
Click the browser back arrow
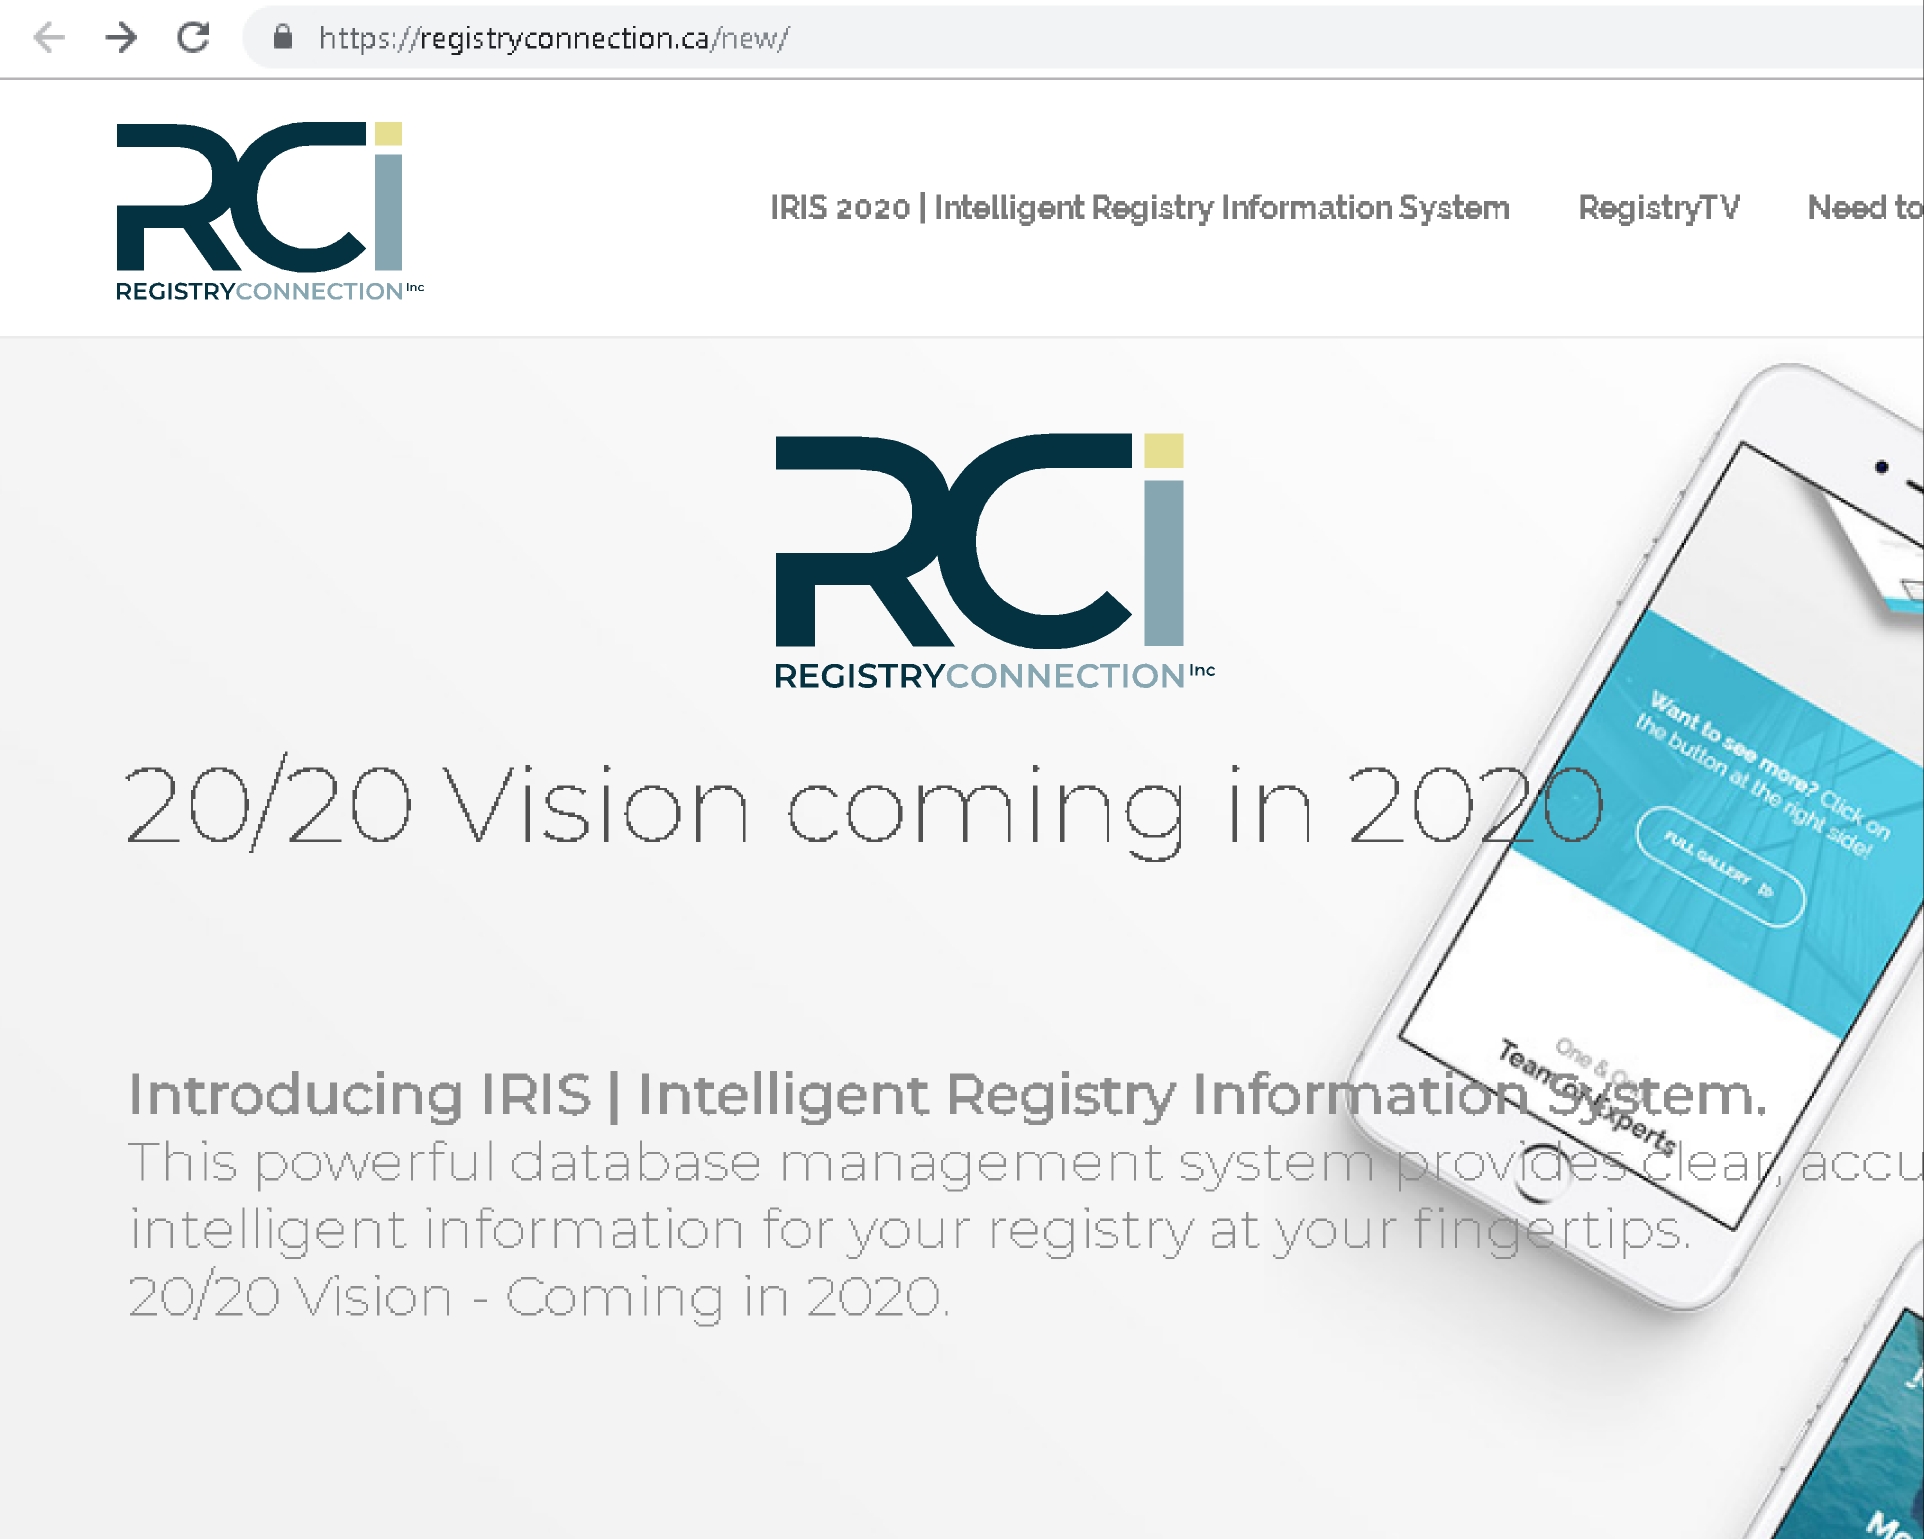[48, 38]
